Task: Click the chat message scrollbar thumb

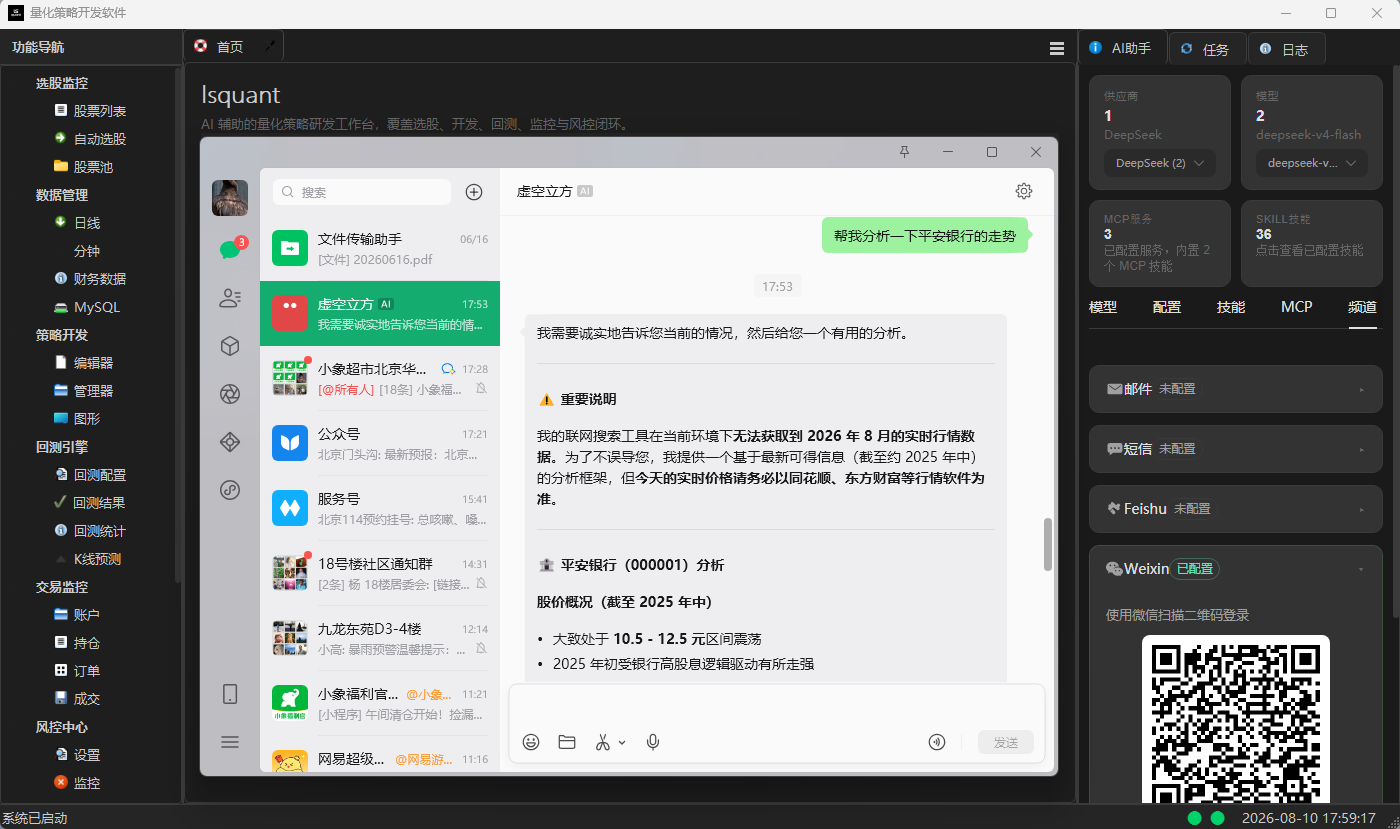Action: tap(1048, 544)
